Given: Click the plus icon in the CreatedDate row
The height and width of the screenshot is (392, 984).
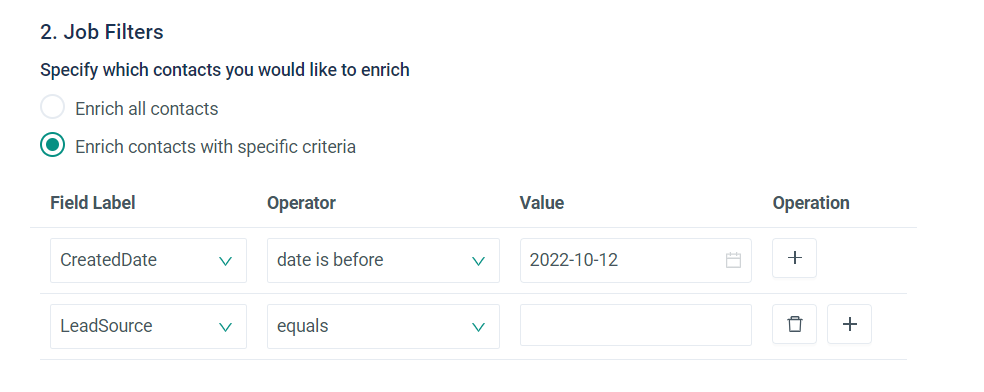Looking at the screenshot, I should (794, 258).
